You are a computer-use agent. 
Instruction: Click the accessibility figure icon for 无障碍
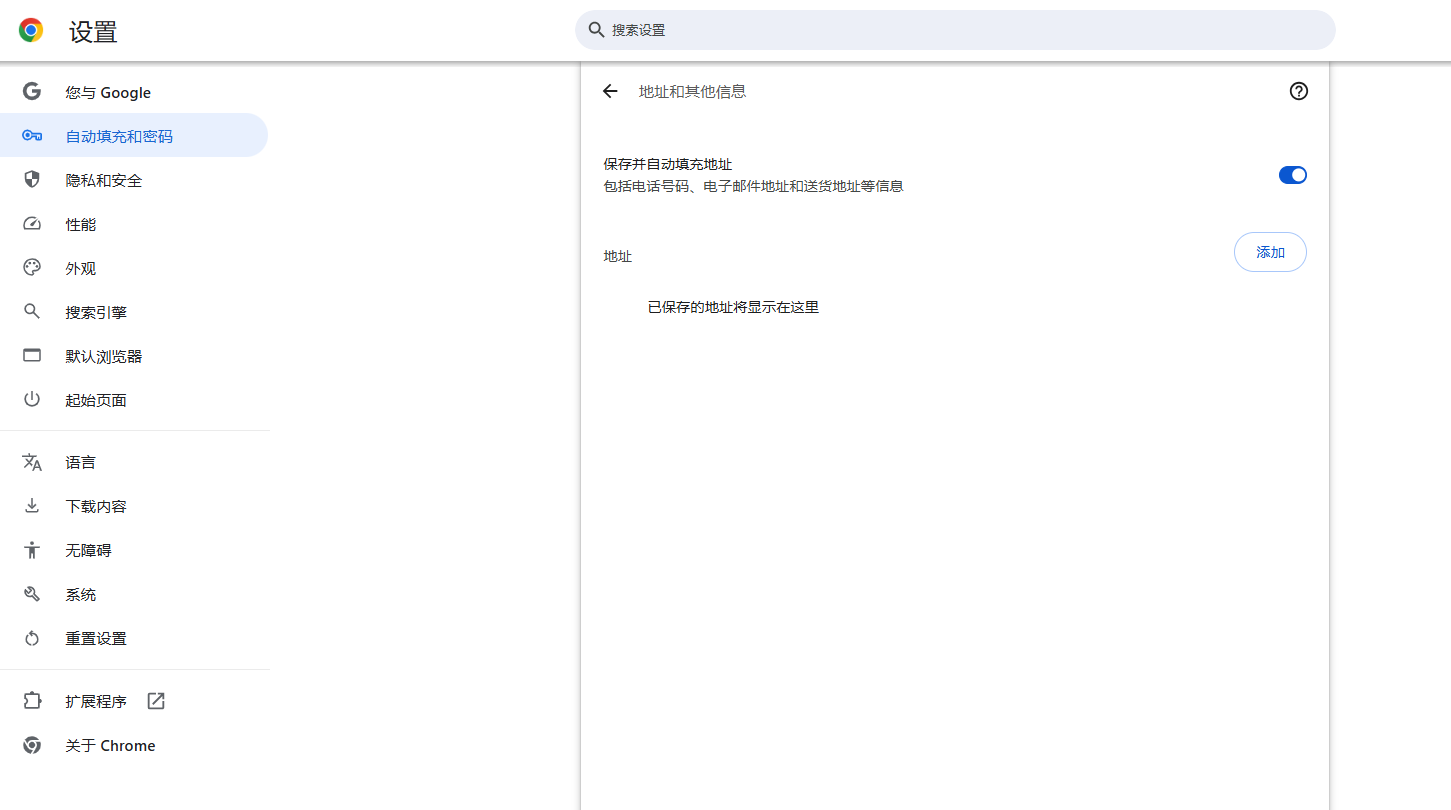point(32,550)
